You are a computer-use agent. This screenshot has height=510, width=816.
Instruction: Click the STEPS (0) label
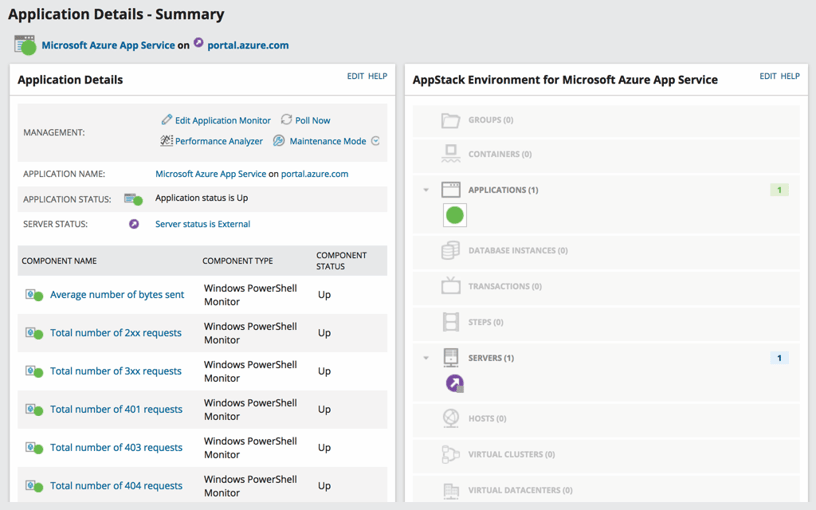point(486,322)
